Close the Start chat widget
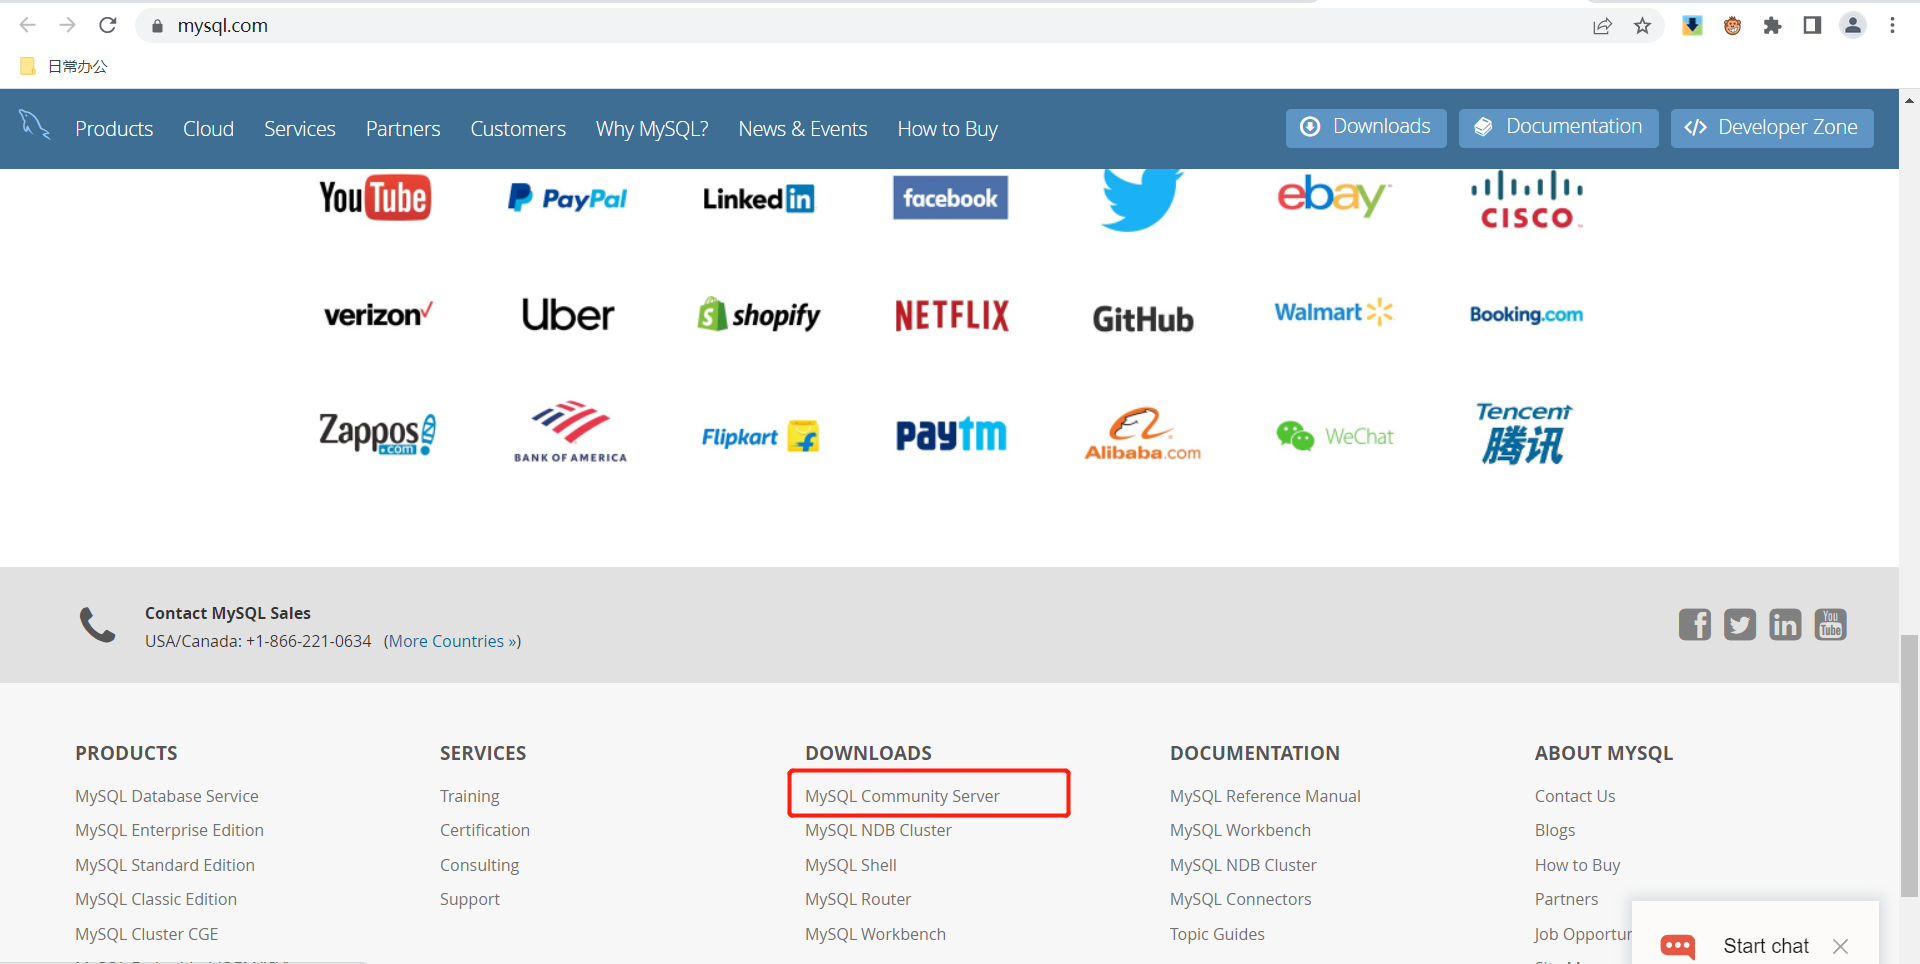Screen dimensions: 1920x964 point(1840,946)
